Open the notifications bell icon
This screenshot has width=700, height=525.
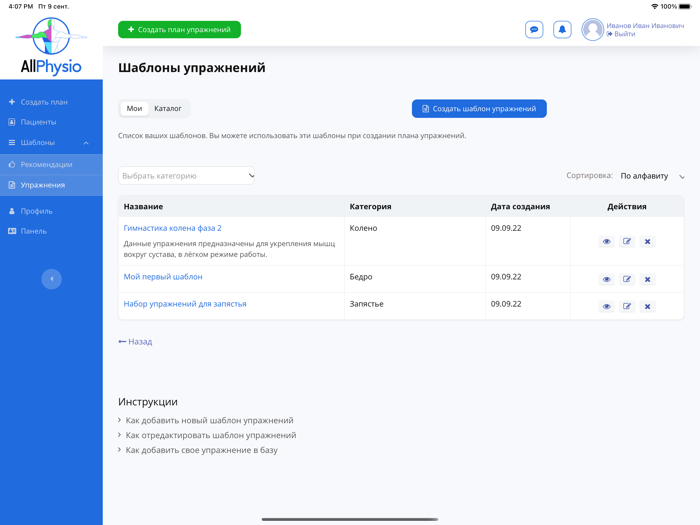(x=562, y=30)
